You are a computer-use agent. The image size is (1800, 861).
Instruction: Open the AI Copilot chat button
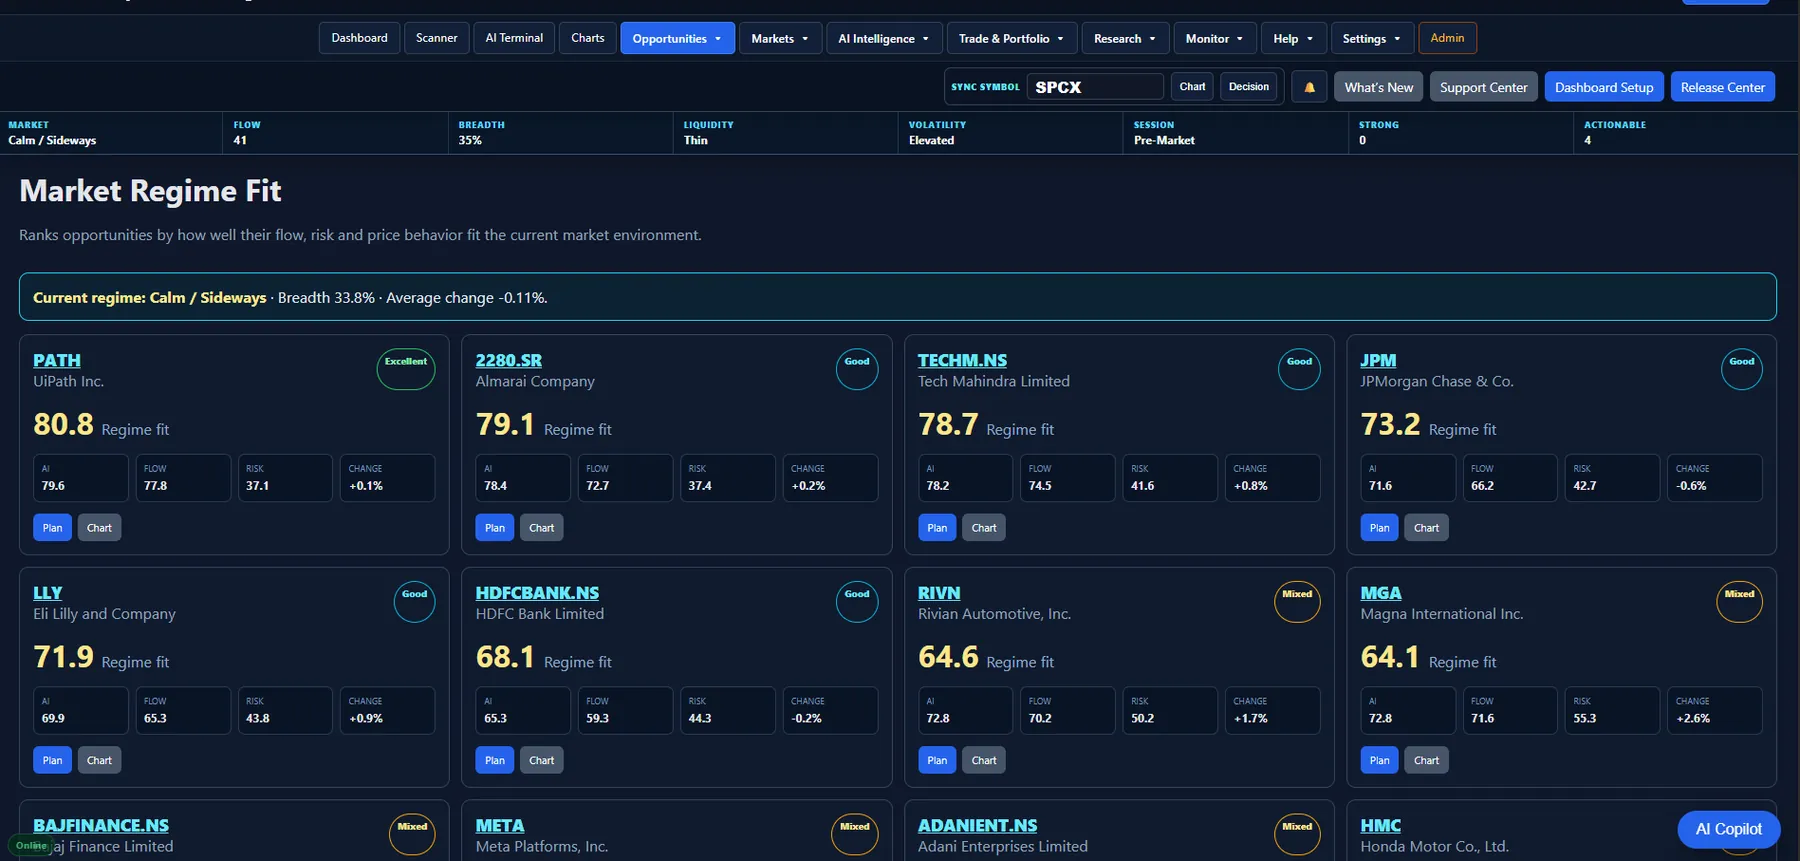coord(1729,829)
